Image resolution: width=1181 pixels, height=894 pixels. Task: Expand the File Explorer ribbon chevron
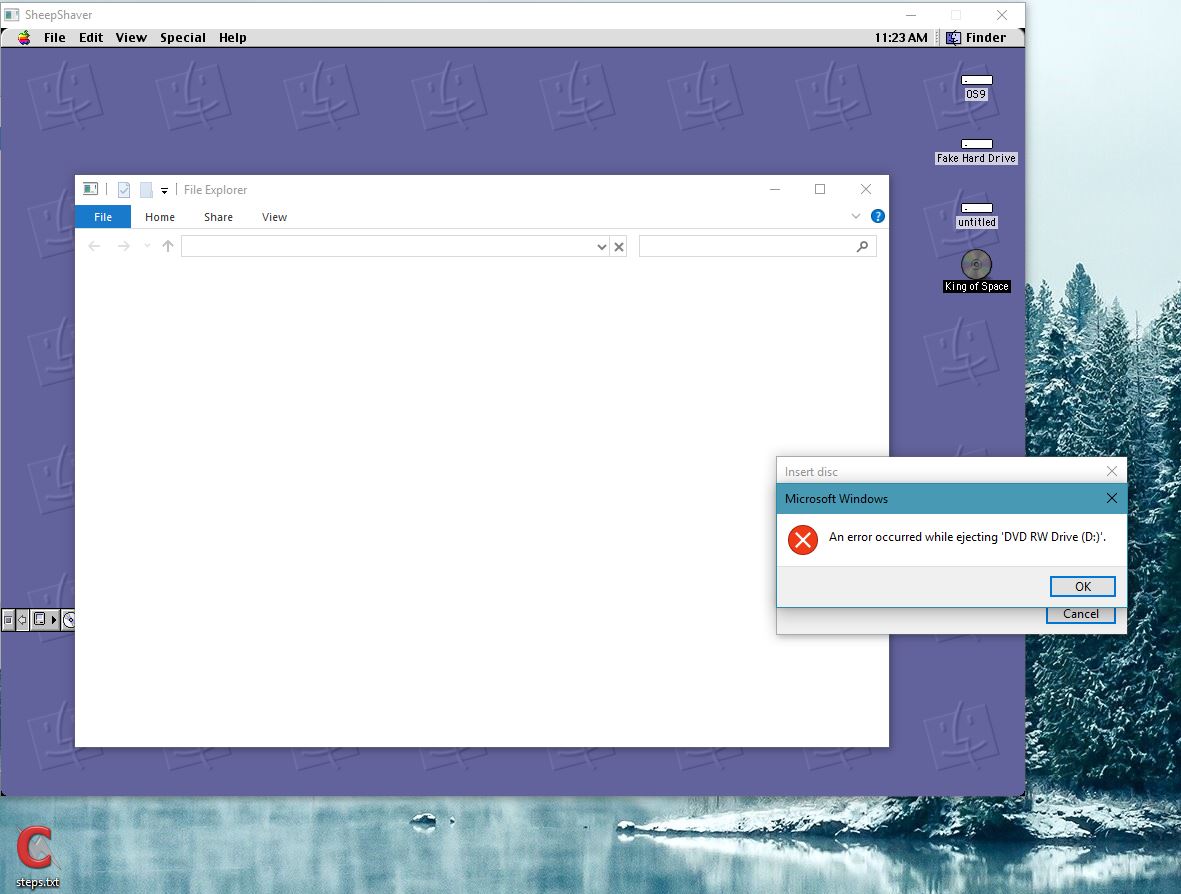pos(856,216)
